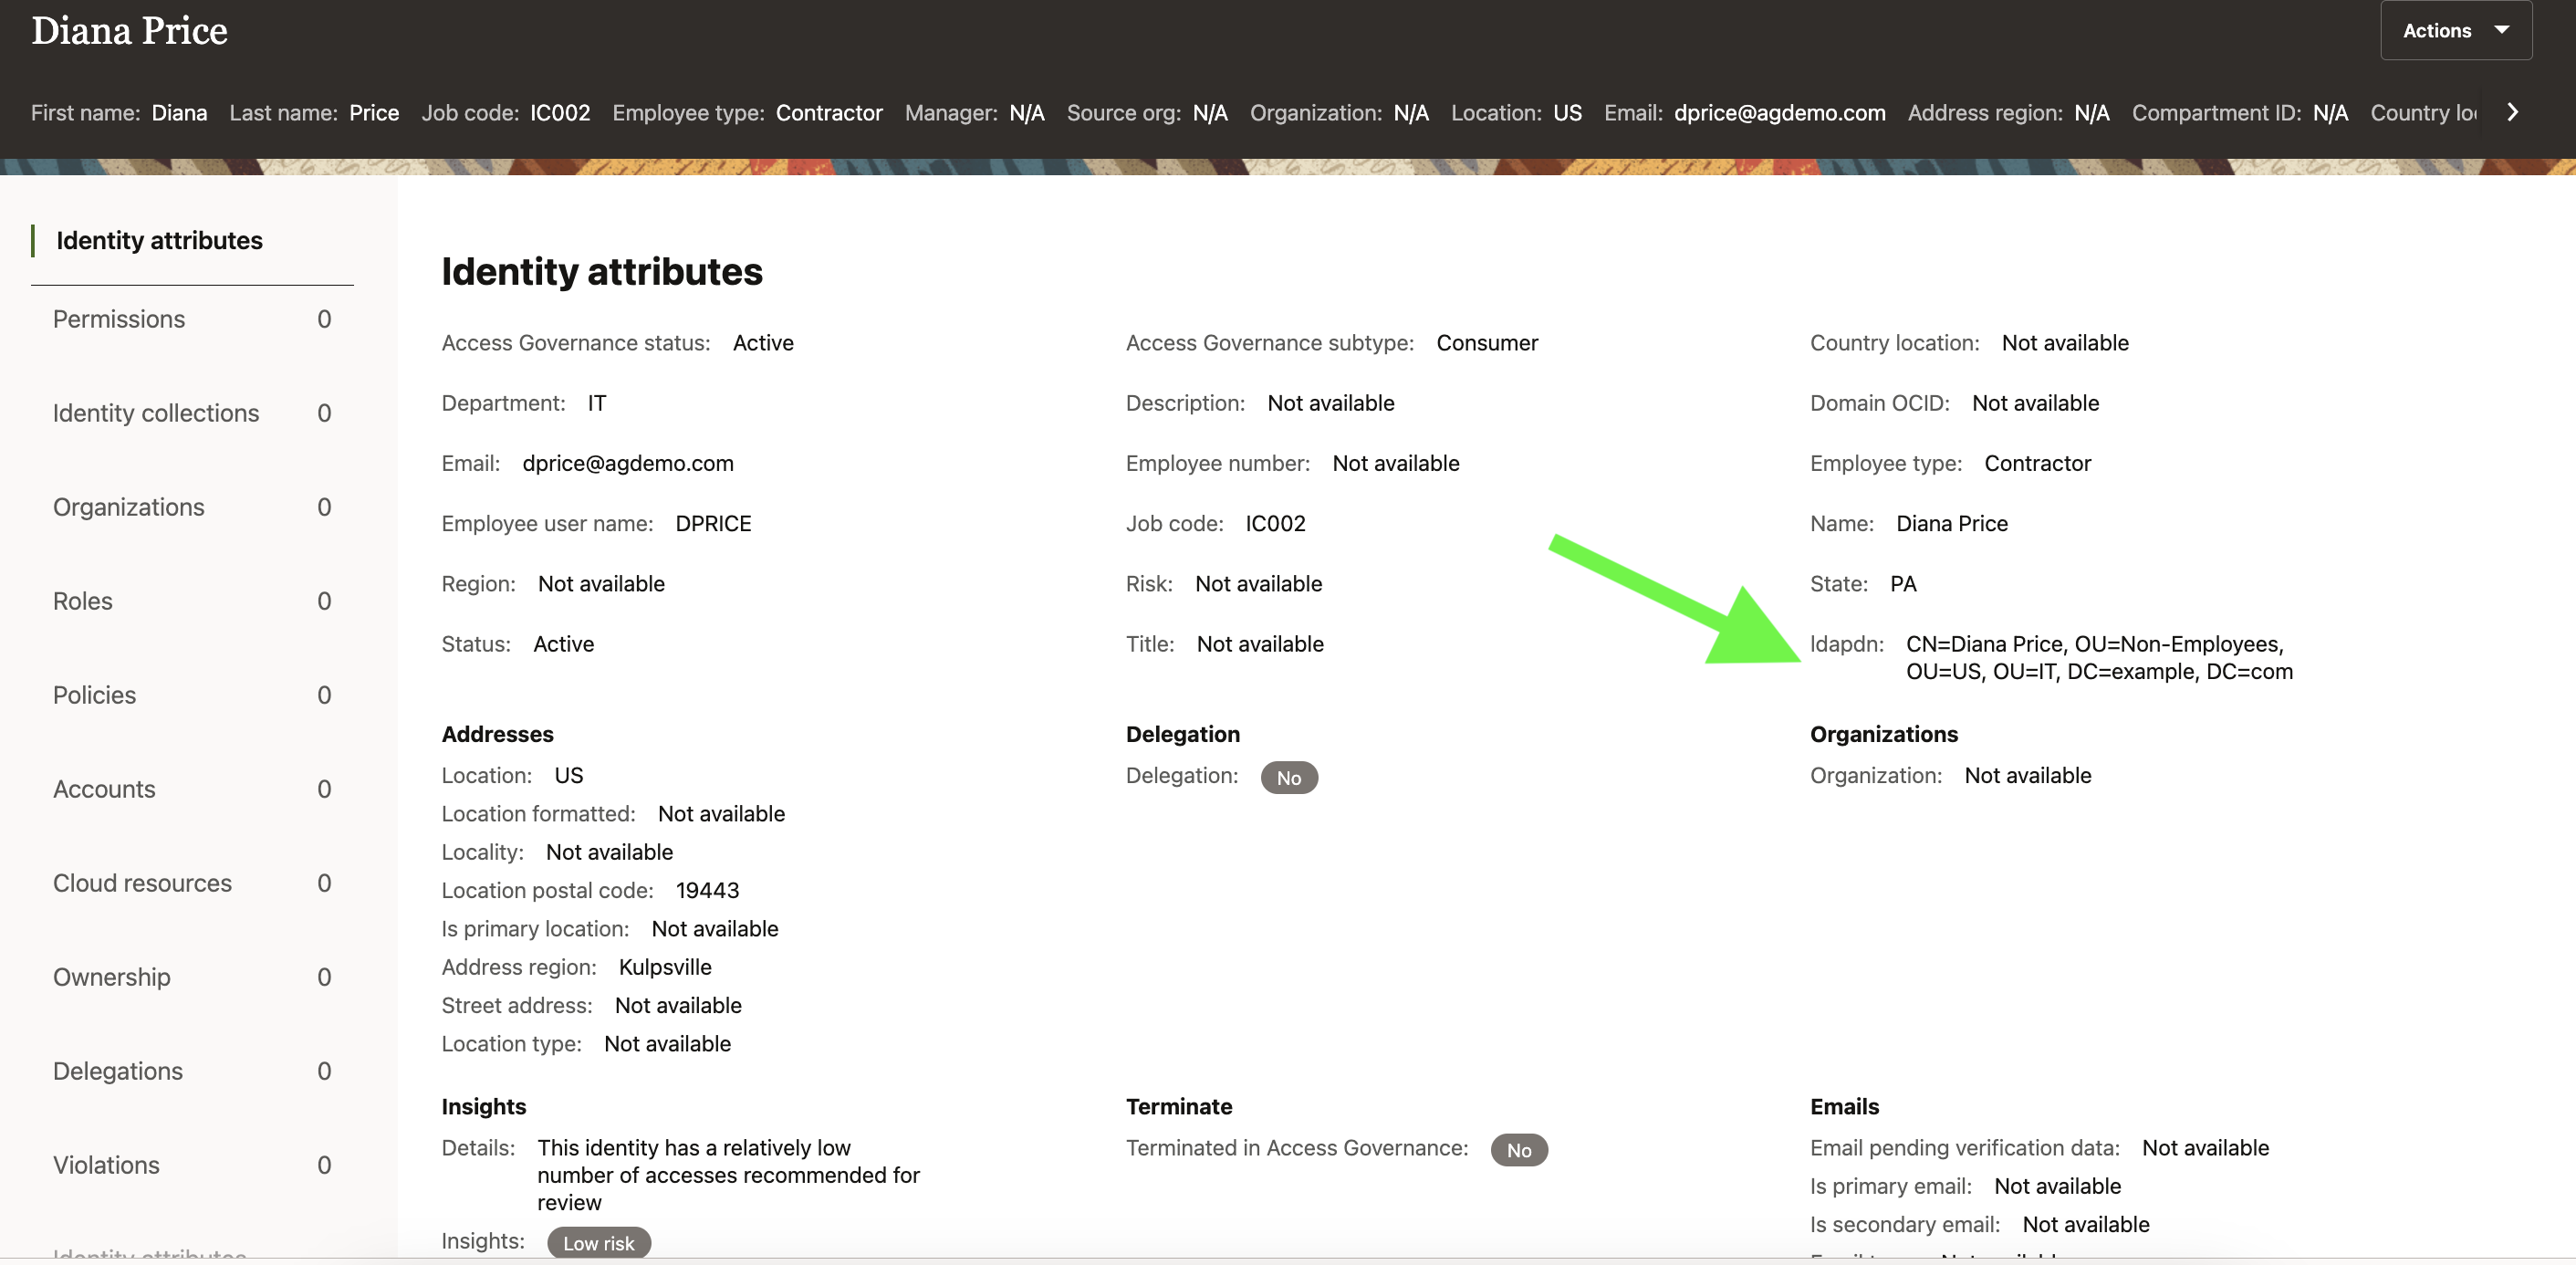Image resolution: width=2576 pixels, height=1265 pixels.
Task: Open the Permissions section
Action: point(119,319)
